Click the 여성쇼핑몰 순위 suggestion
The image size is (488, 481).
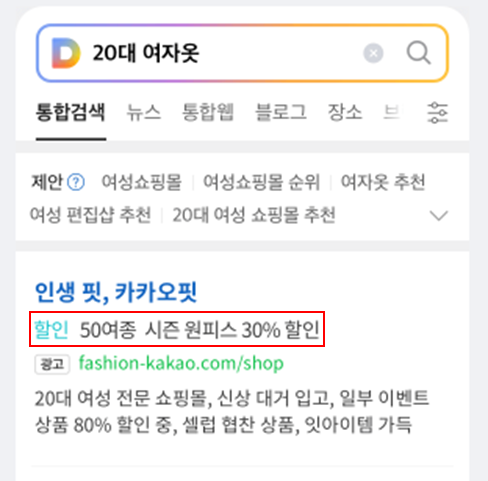[262, 182]
